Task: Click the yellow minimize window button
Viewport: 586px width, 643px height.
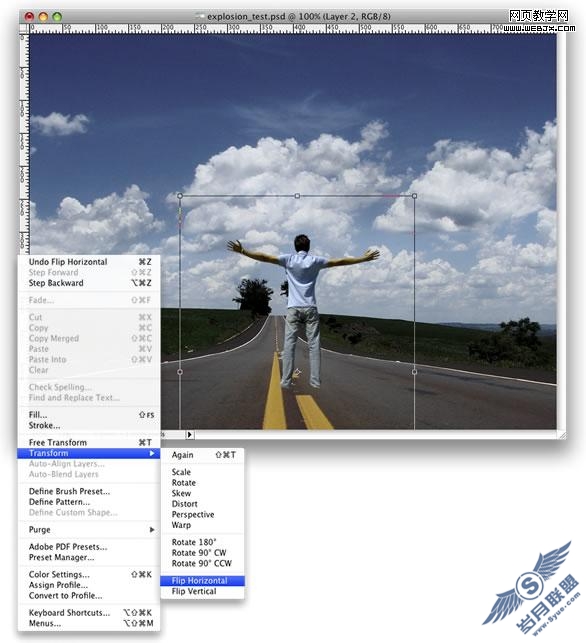Action: 43,16
